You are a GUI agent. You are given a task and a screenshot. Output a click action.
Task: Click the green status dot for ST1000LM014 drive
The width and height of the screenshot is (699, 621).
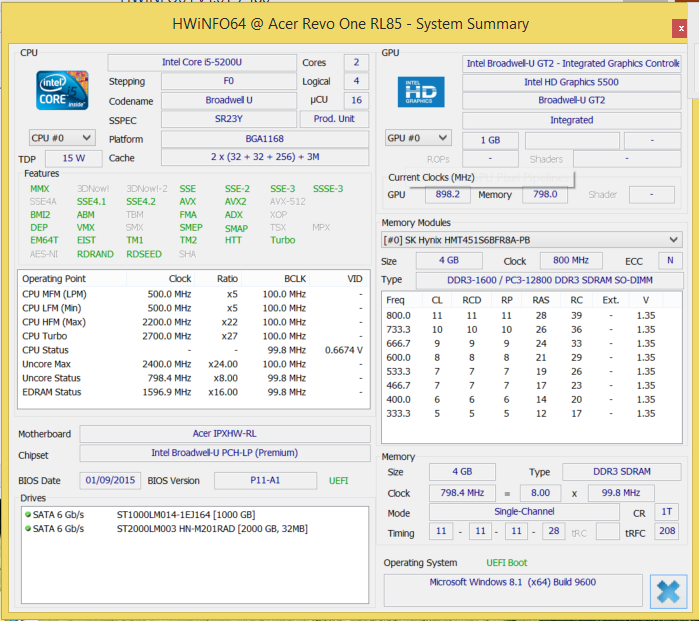point(28,514)
